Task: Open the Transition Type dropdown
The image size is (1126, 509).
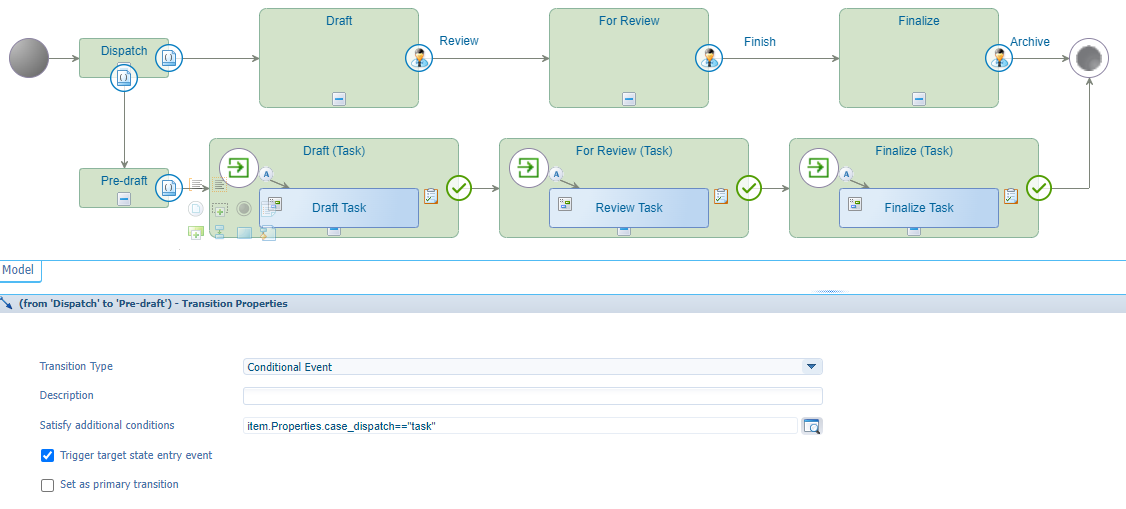Action: (x=811, y=367)
